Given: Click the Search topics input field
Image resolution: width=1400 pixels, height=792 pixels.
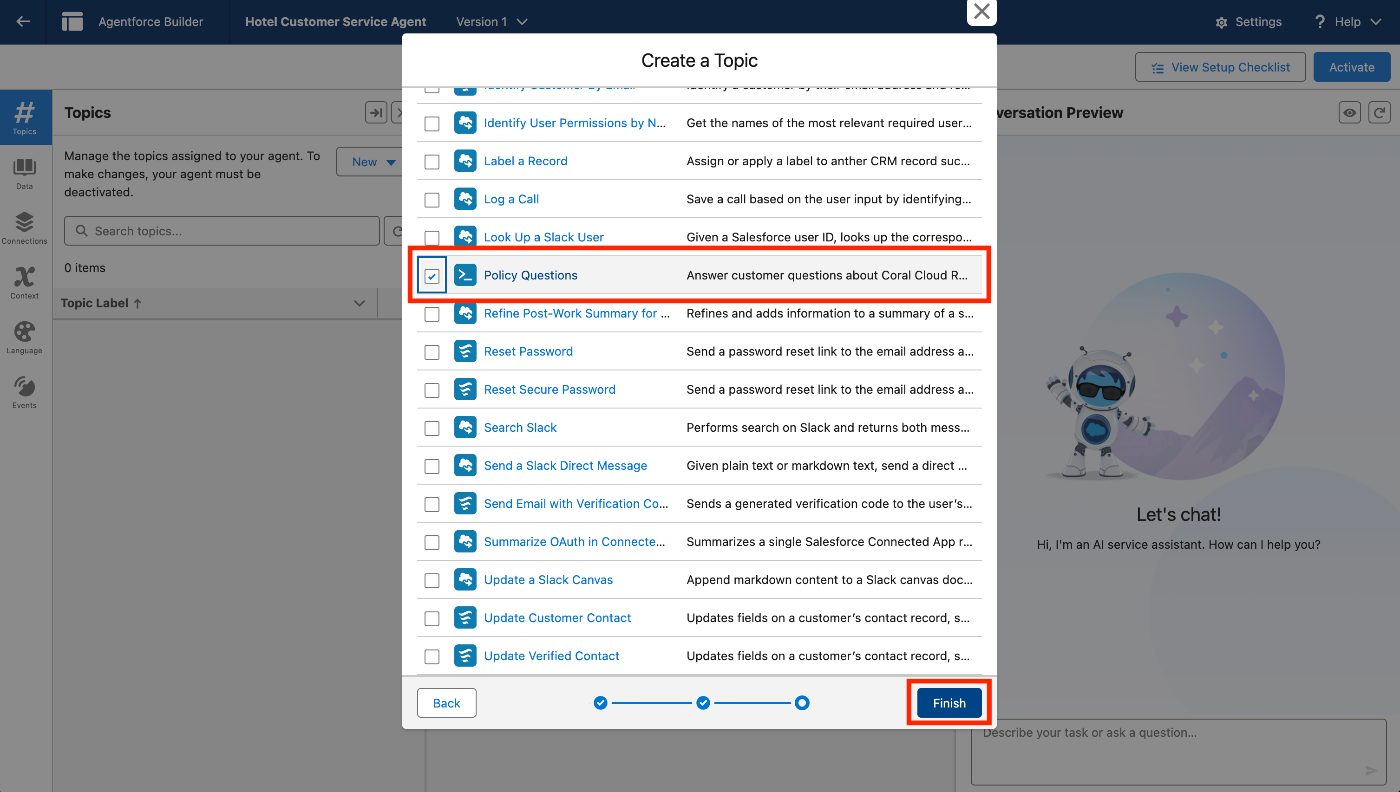Looking at the screenshot, I should (222, 231).
